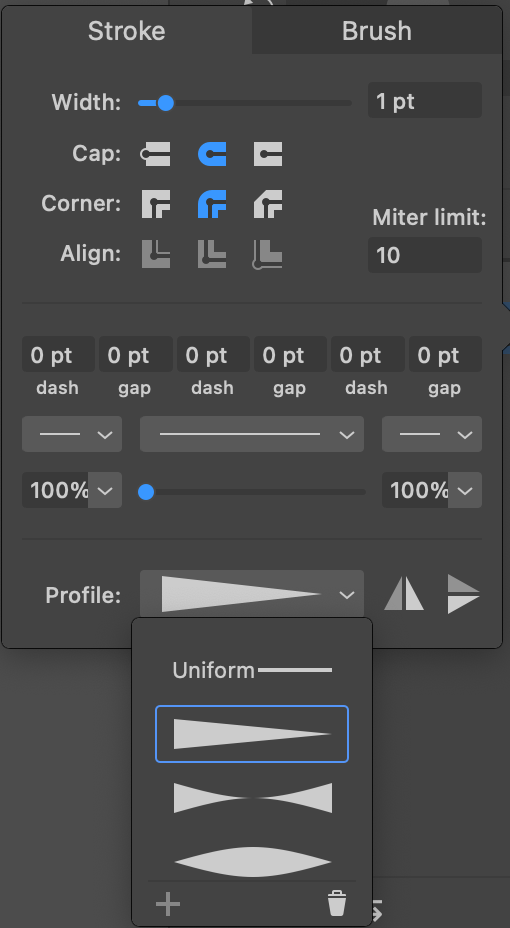This screenshot has width=510, height=928.
Task: Switch to the Brush tab
Action: (377, 31)
